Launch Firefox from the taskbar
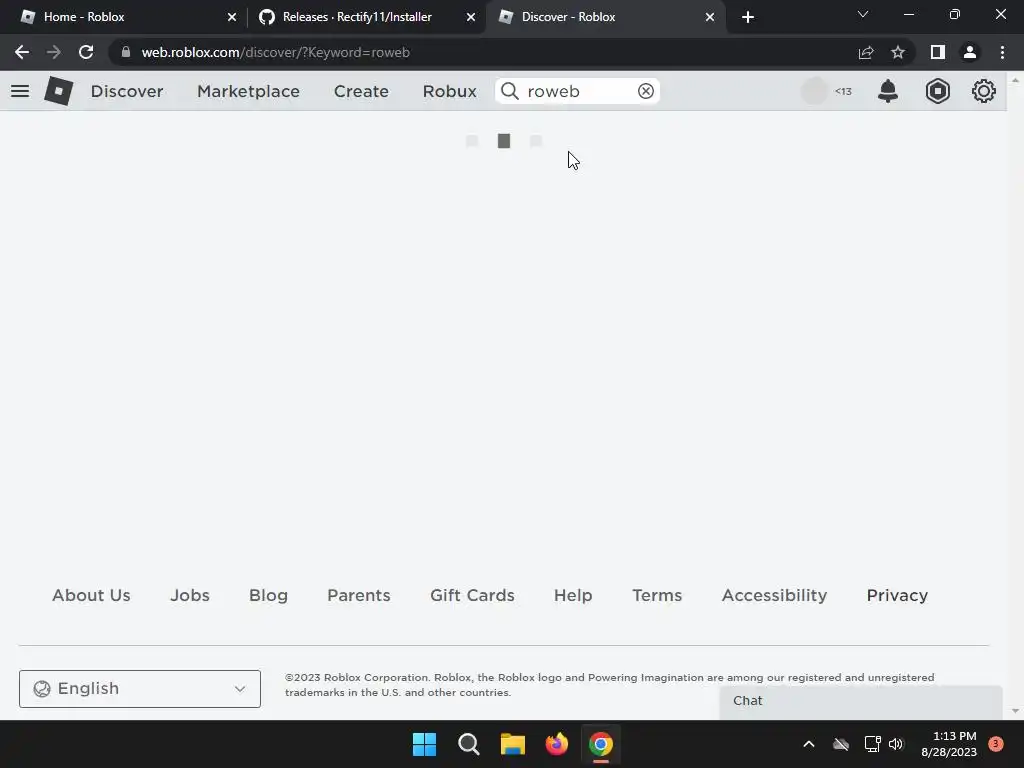The width and height of the screenshot is (1024, 768). [557, 744]
